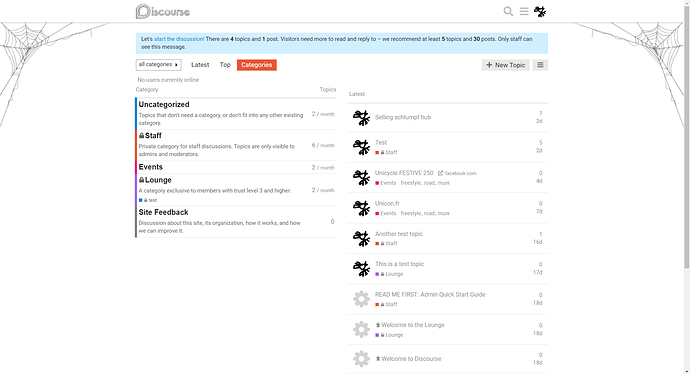Screen dimensions: 690x374
Task: Click gear avatar next to READ ME FIRST topic
Action: [361, 299]
